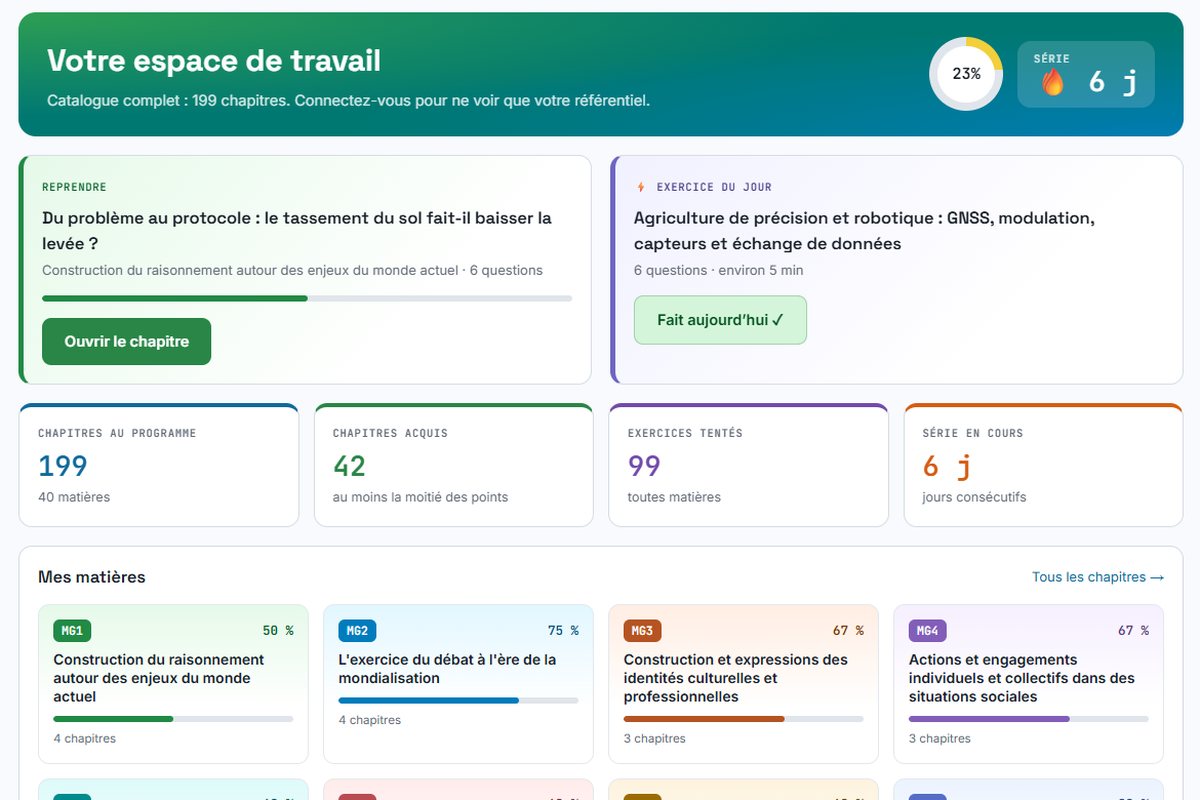
Task: Select Exercices tentés 99 card
Action: click(x=748, y=465)
